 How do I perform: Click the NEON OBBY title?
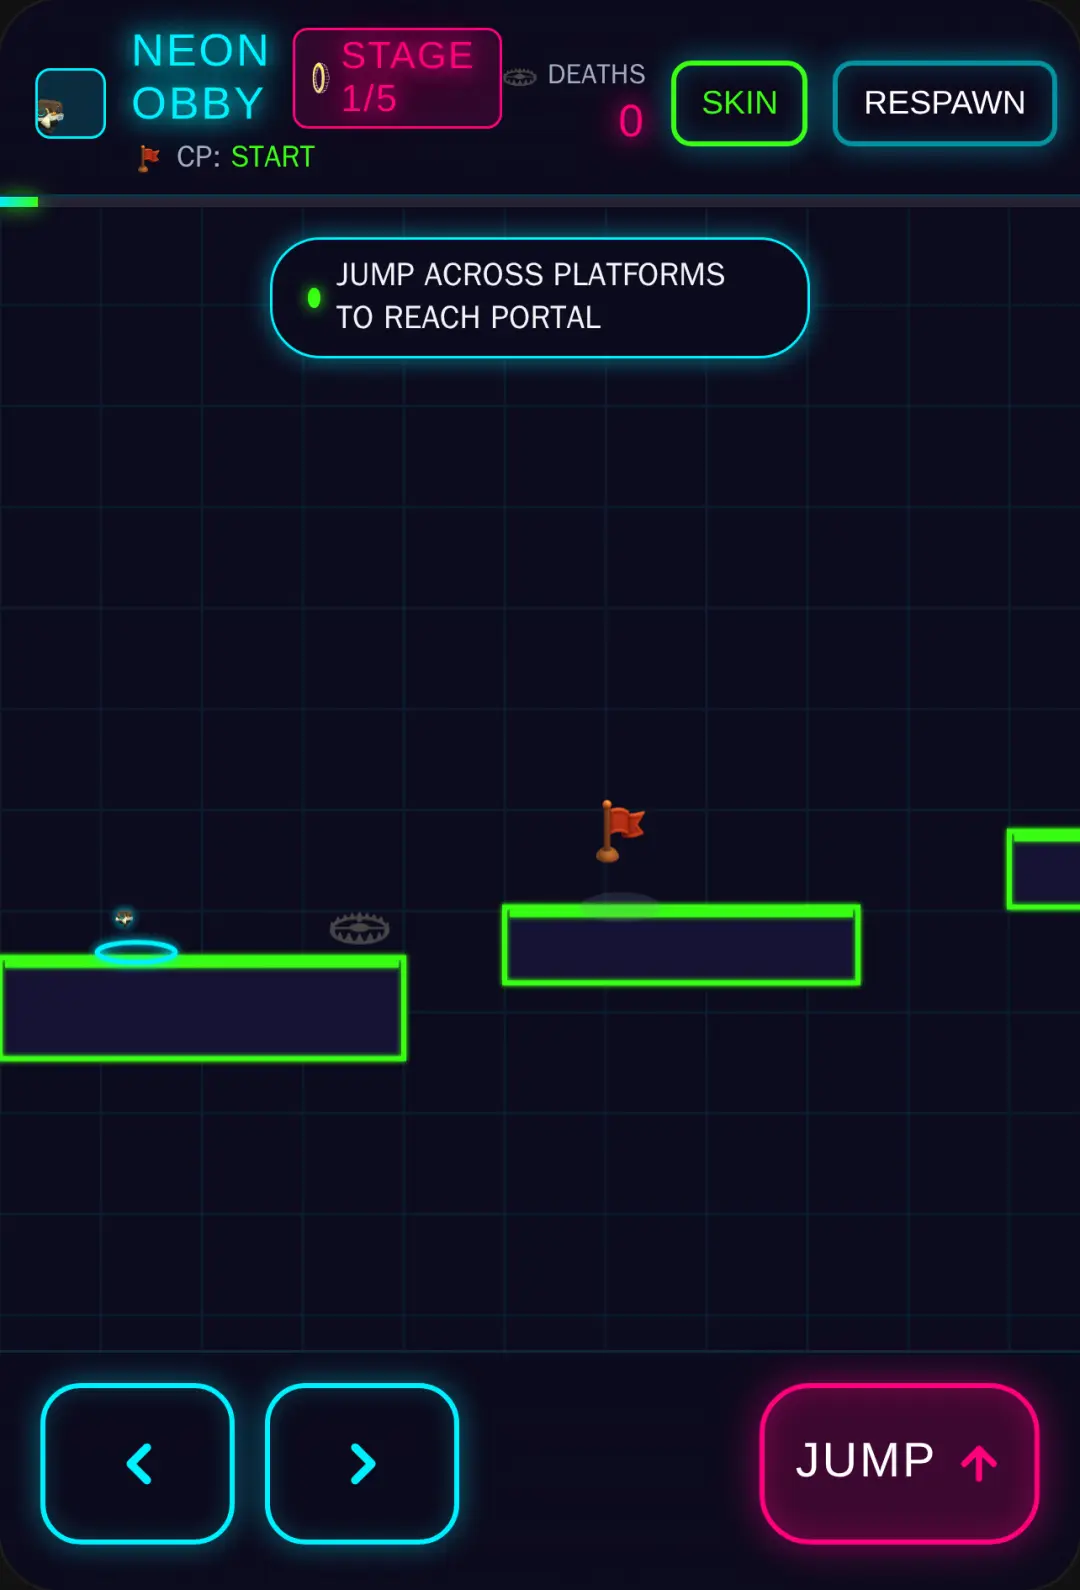click(201, 77)
